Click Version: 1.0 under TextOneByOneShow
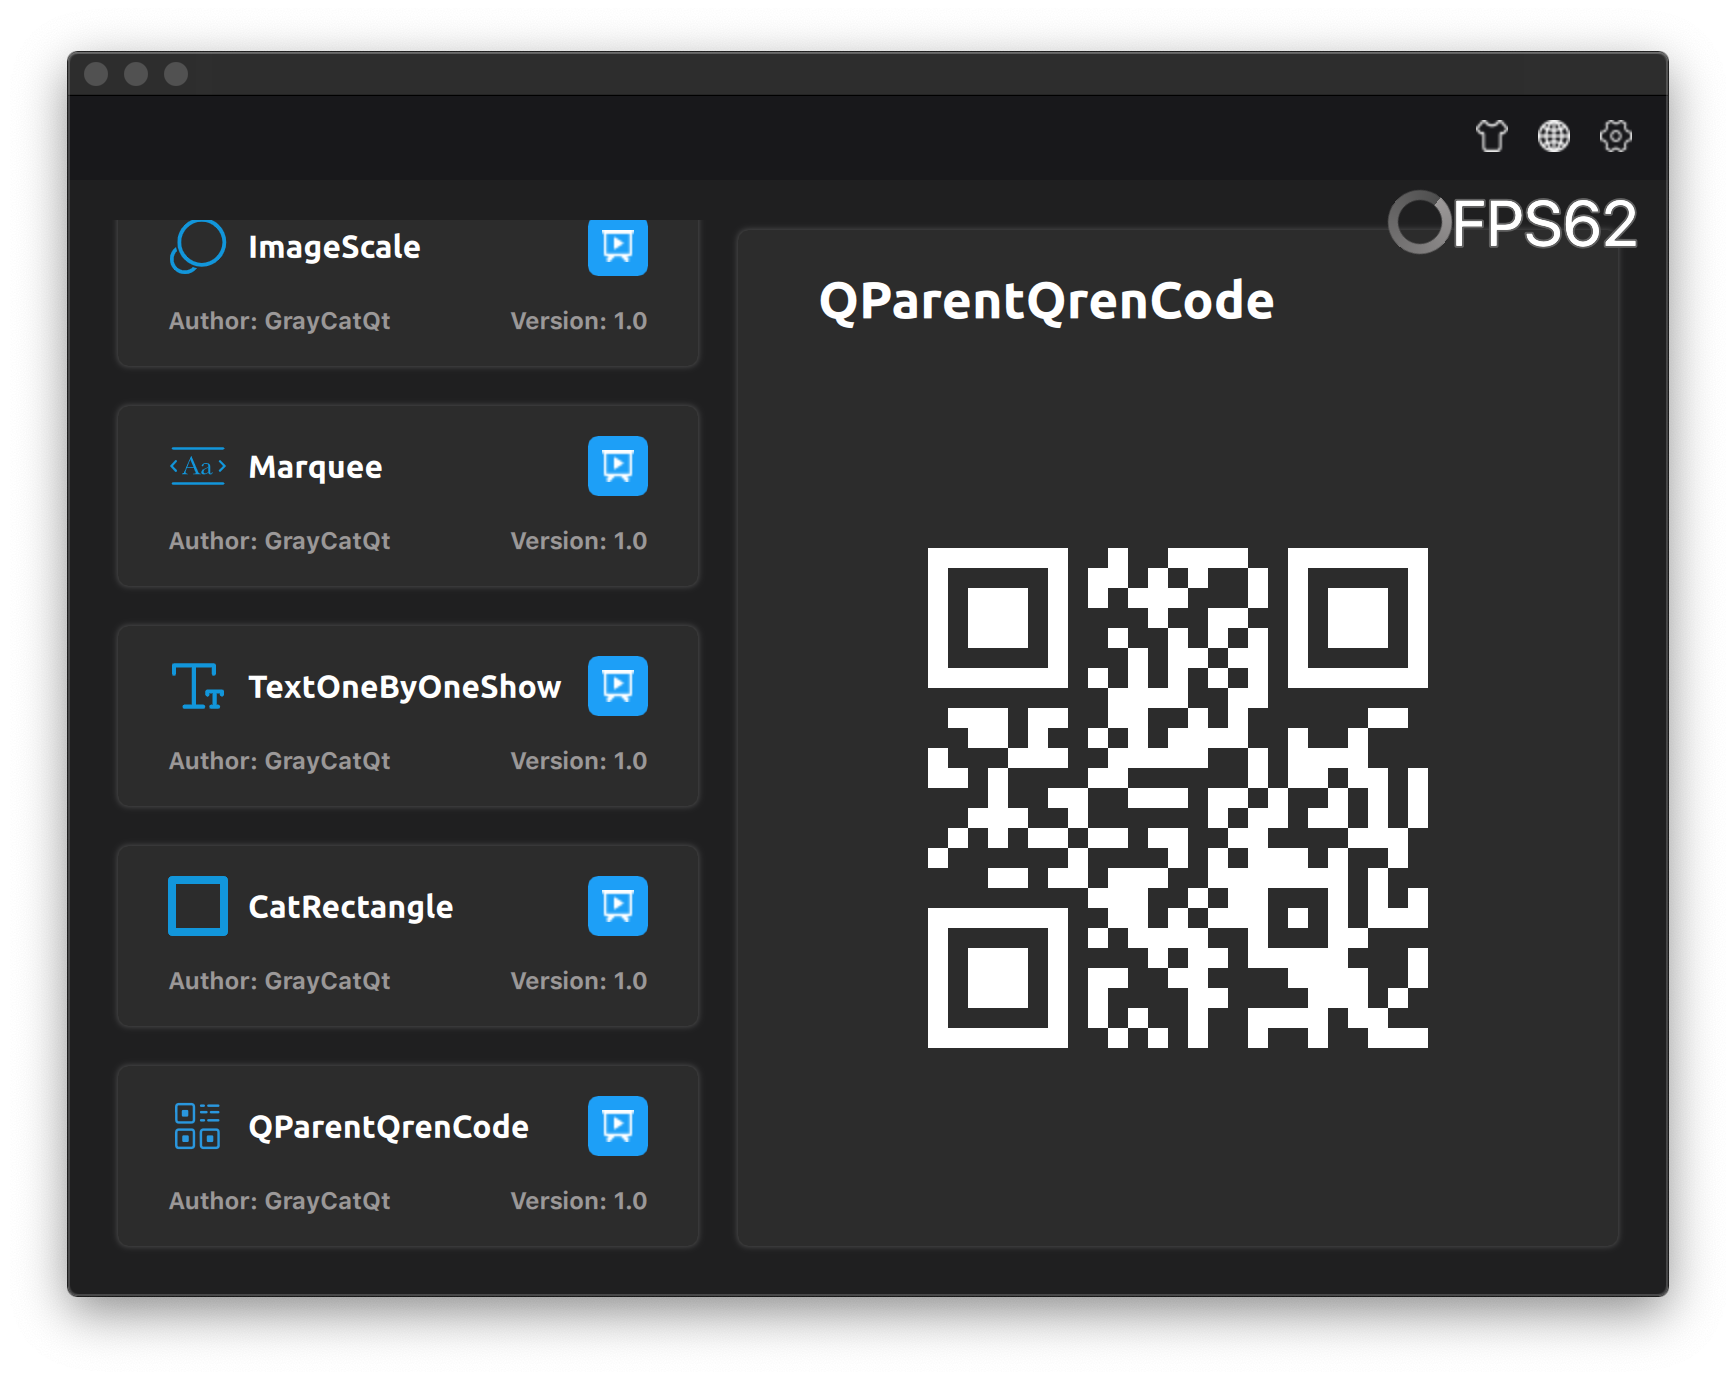 [x=578, y=761]
